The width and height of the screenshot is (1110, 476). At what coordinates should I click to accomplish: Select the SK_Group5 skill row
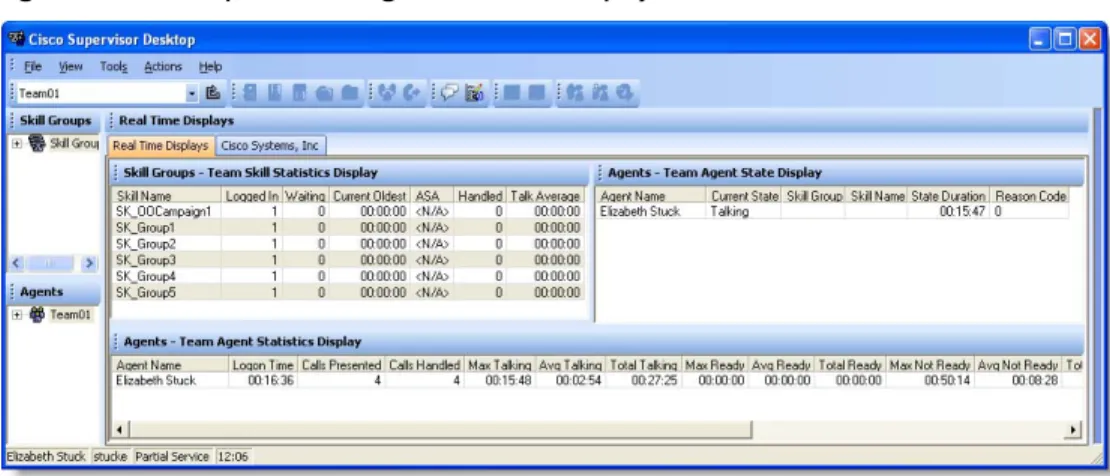[349, 292]
